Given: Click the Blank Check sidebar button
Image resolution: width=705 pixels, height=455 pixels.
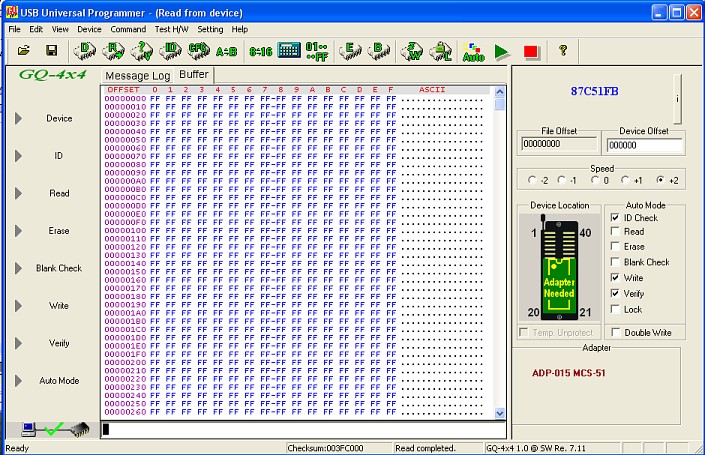Looking at the screenshot, I should coord(59,268).
